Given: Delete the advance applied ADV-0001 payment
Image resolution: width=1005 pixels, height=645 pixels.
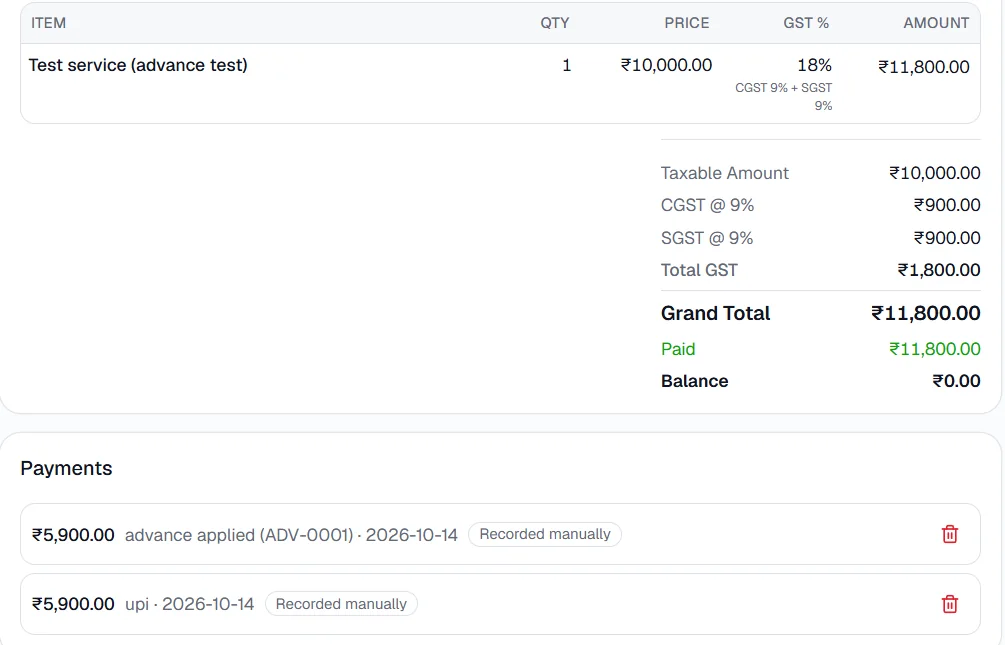Looking at the screenshot, I should click(x=949, y=534).
